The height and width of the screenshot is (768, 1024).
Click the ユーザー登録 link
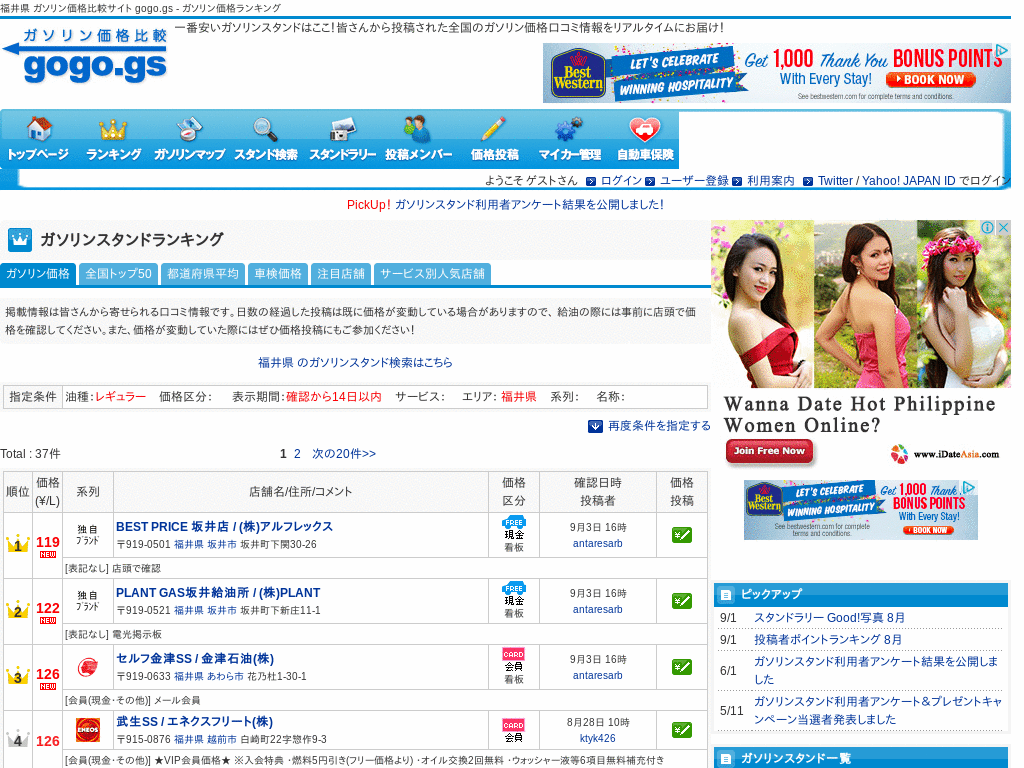point(694,181)
